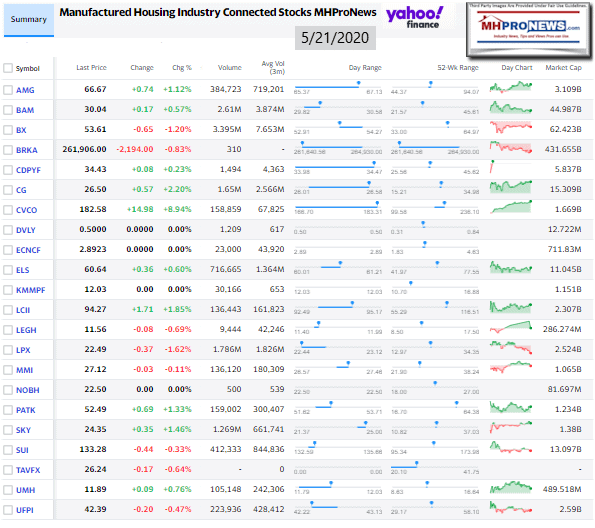Open the Summary tab

click(x=29, y=20)
